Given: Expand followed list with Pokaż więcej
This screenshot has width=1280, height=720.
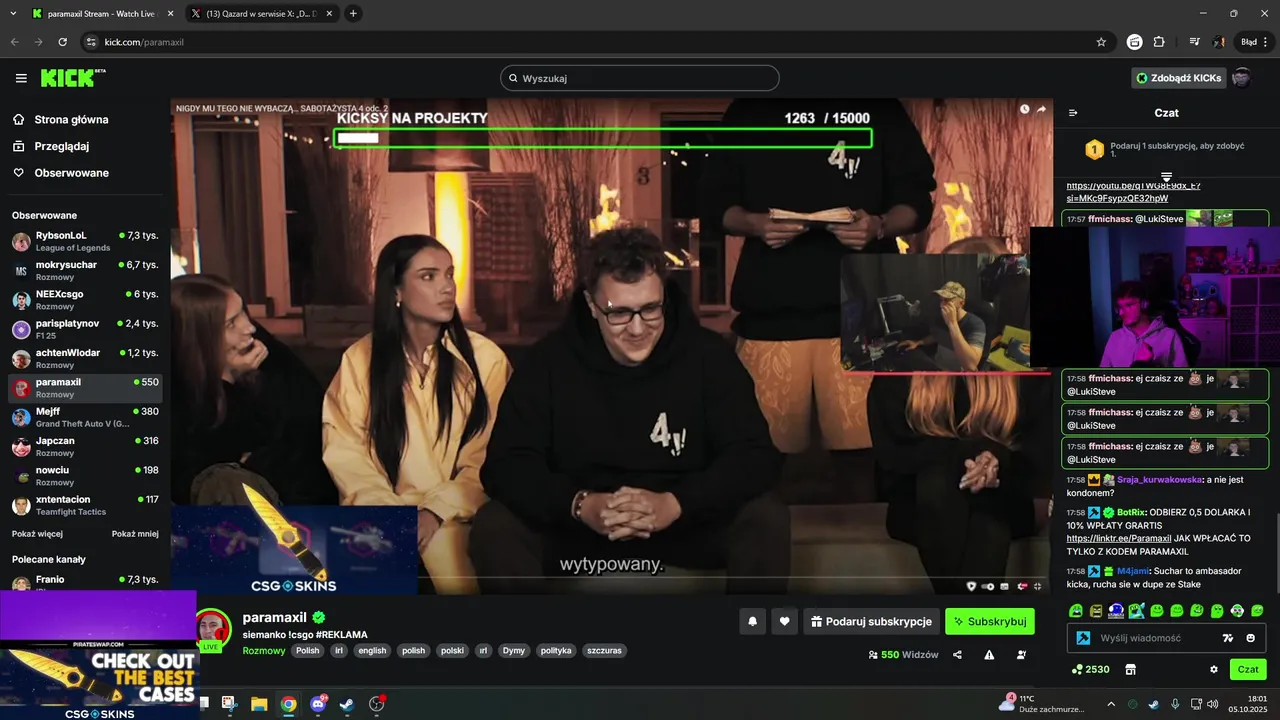Looking at the screenshot, I should (37, 534).
